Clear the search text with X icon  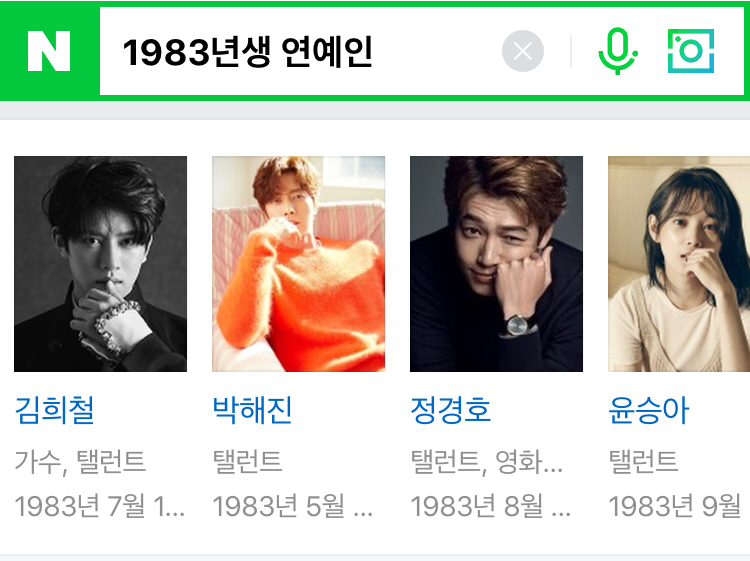click(x=522, y=51)
